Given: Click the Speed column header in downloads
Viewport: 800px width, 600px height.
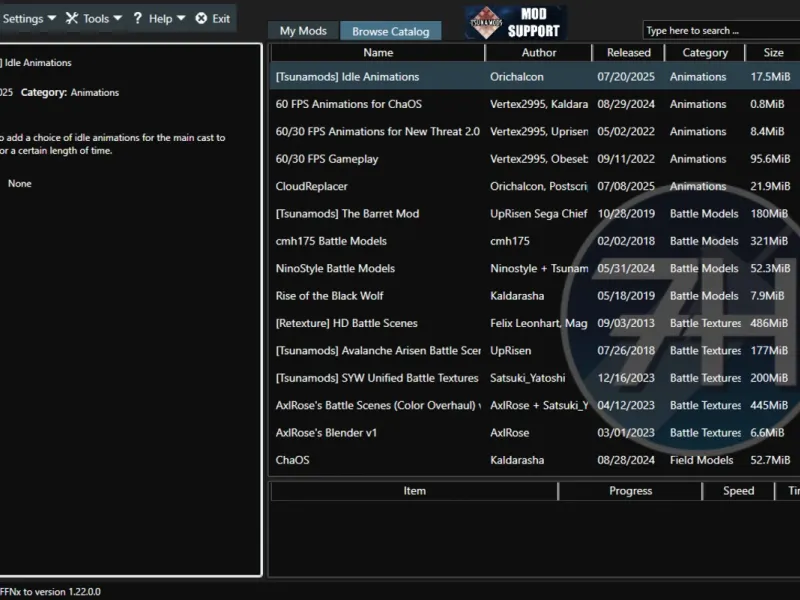Looking at the screenshot, I should (738, 491).
